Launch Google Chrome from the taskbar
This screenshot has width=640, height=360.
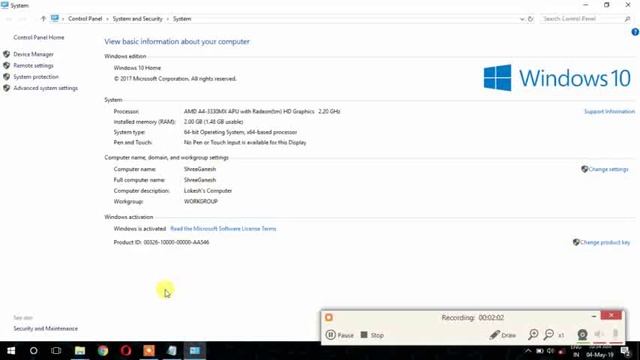[x=103, y=351]
